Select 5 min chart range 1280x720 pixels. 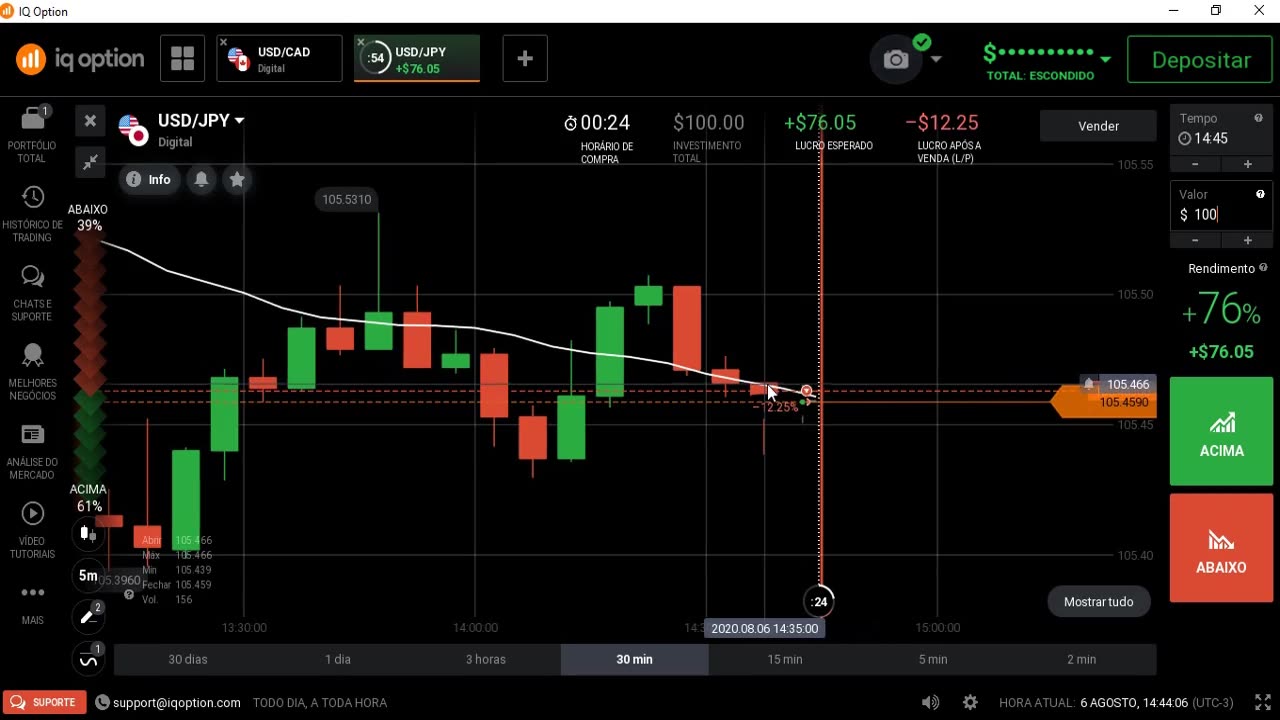pyautogui.click(x=933, y=659)
